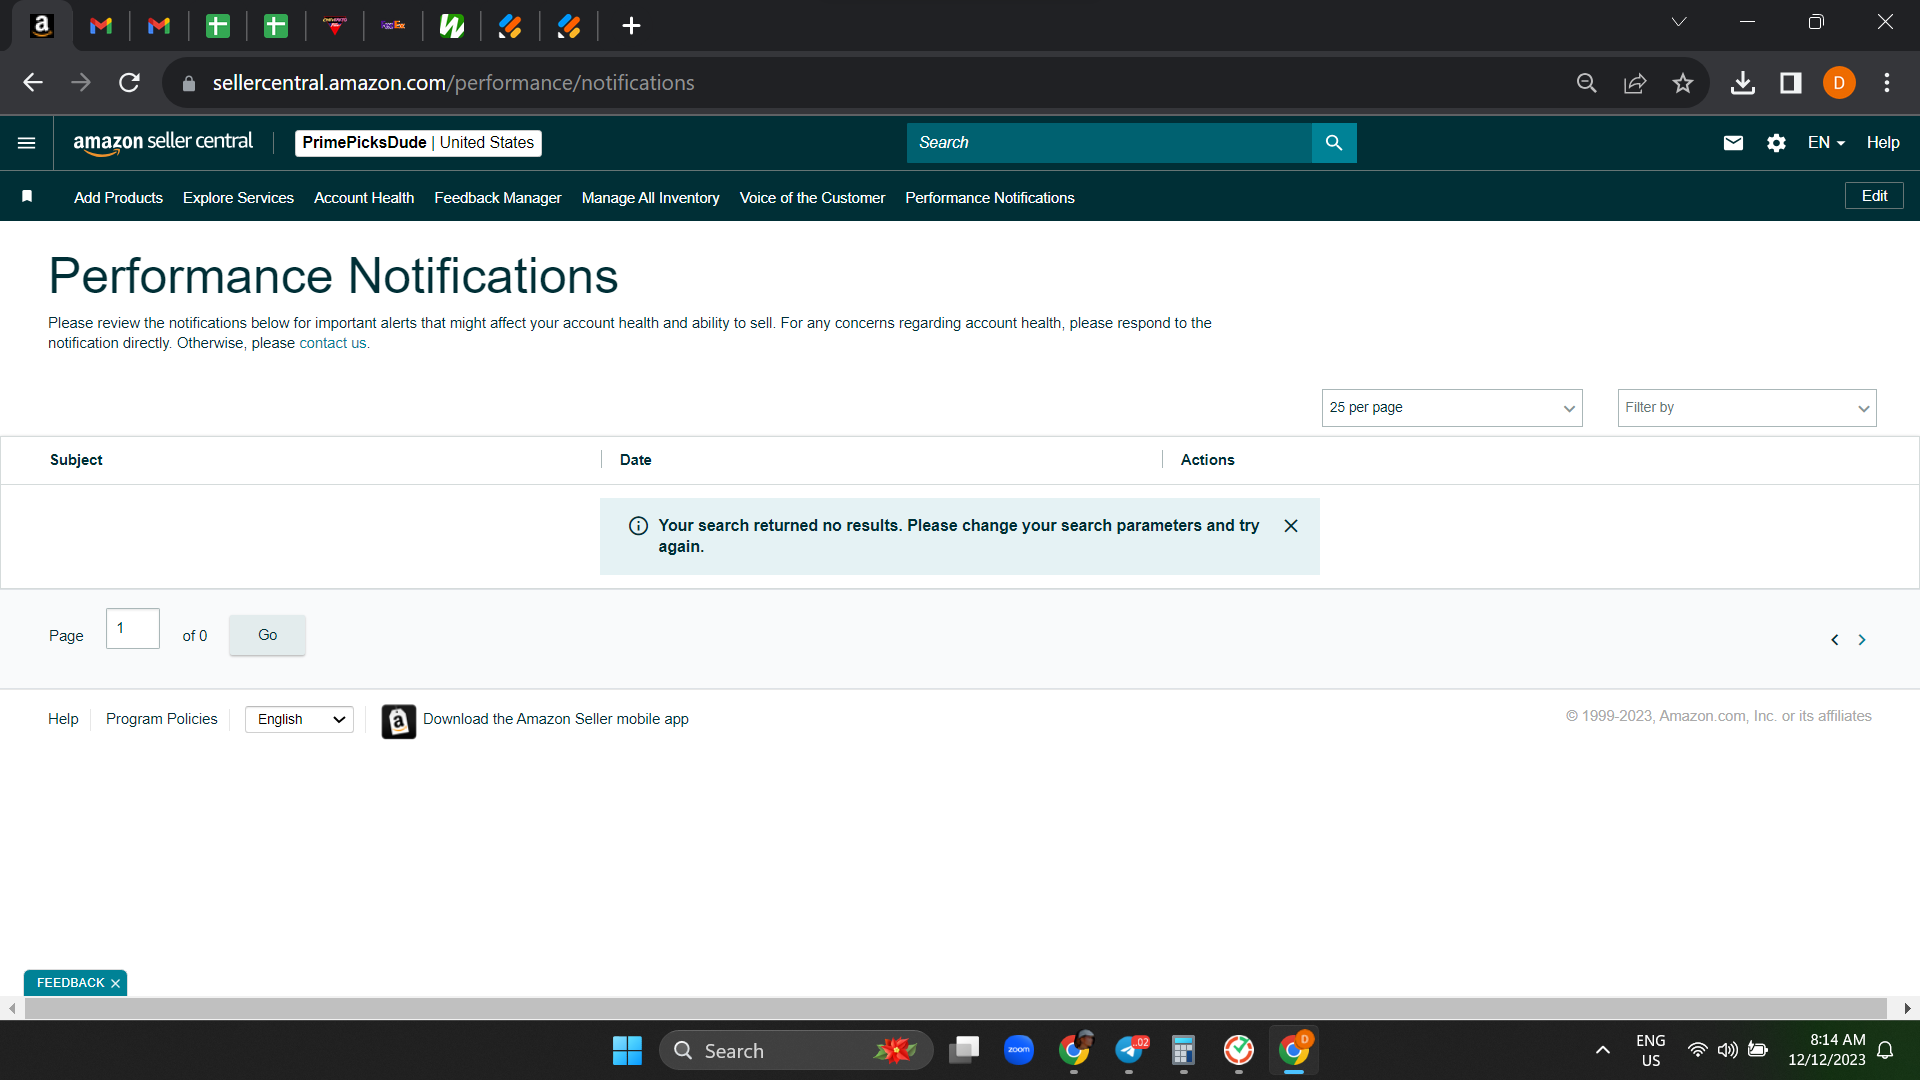Switch to the Amazon tab
Viewport: 1920px width, 1080px height.
pyautogui.click(x=42, y=26)
